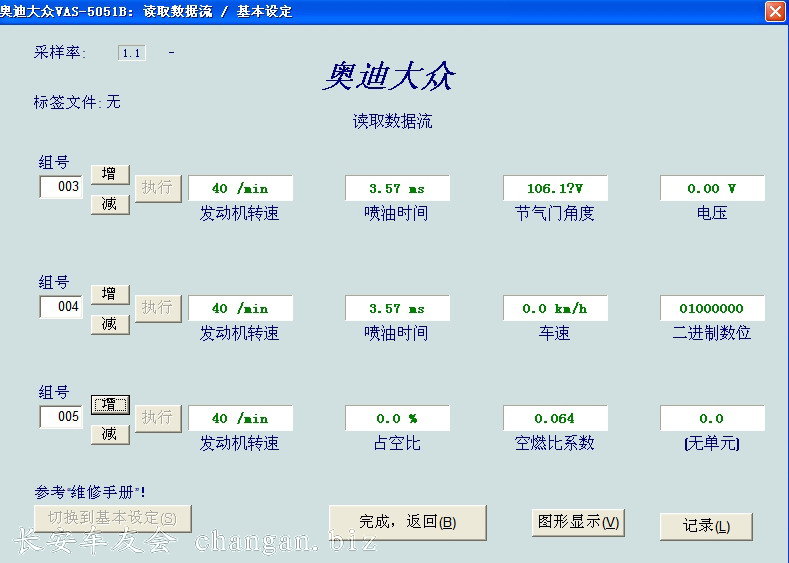Image resolution: width=789 pixels, height=563 pixels.
Task: Click 喷油时间 label in group 003
Action: pos(397,213)
